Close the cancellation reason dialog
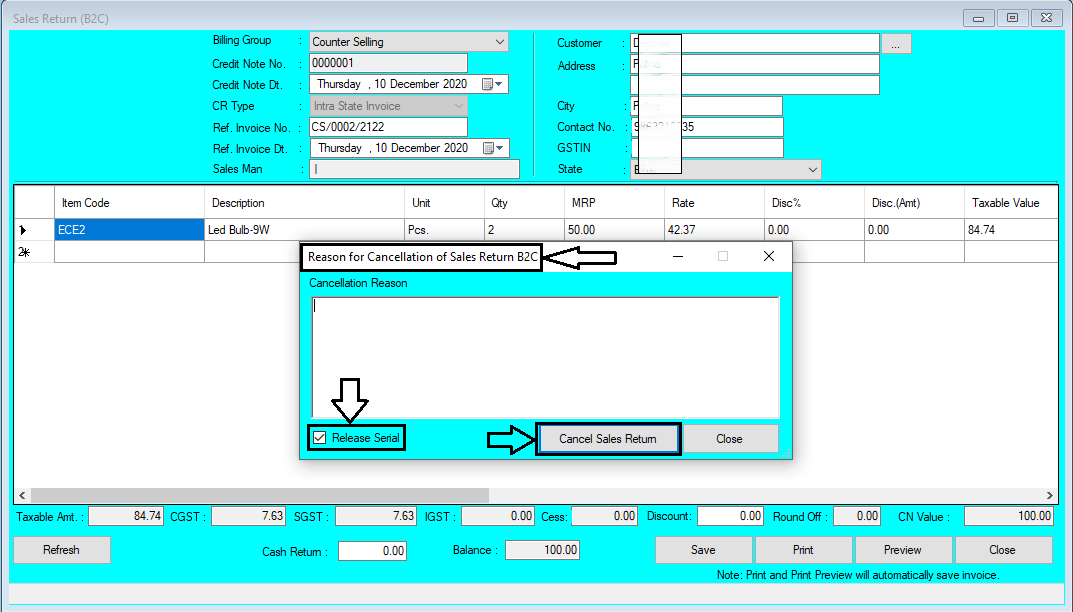 pyautogui.click(x=731, y=438)
